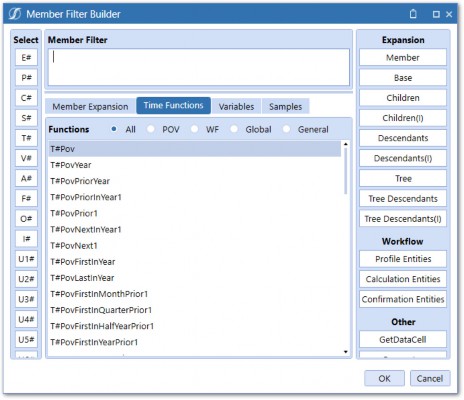Open the Variables tab

point(236,107)
